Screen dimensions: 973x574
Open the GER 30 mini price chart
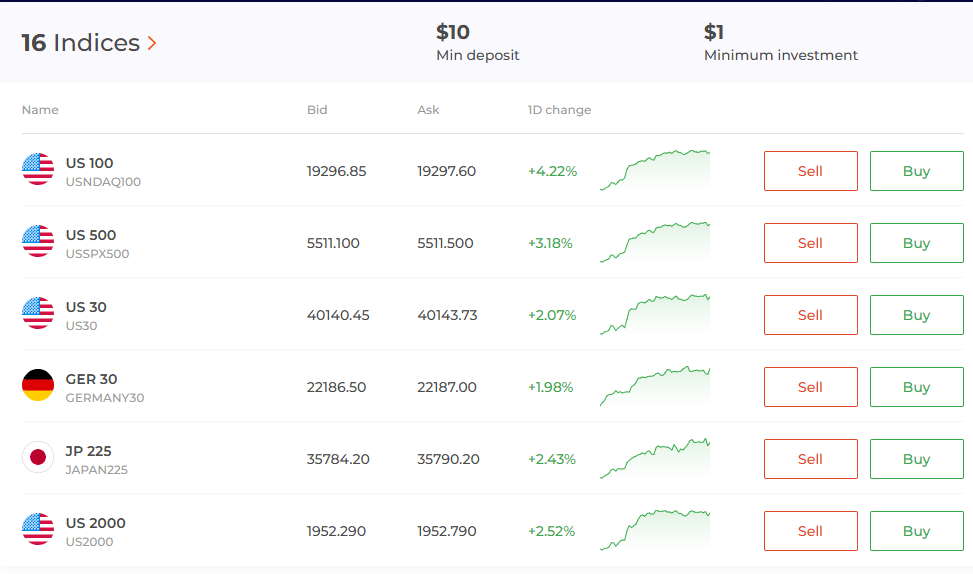pyautogui.click(x=655, y=386)
